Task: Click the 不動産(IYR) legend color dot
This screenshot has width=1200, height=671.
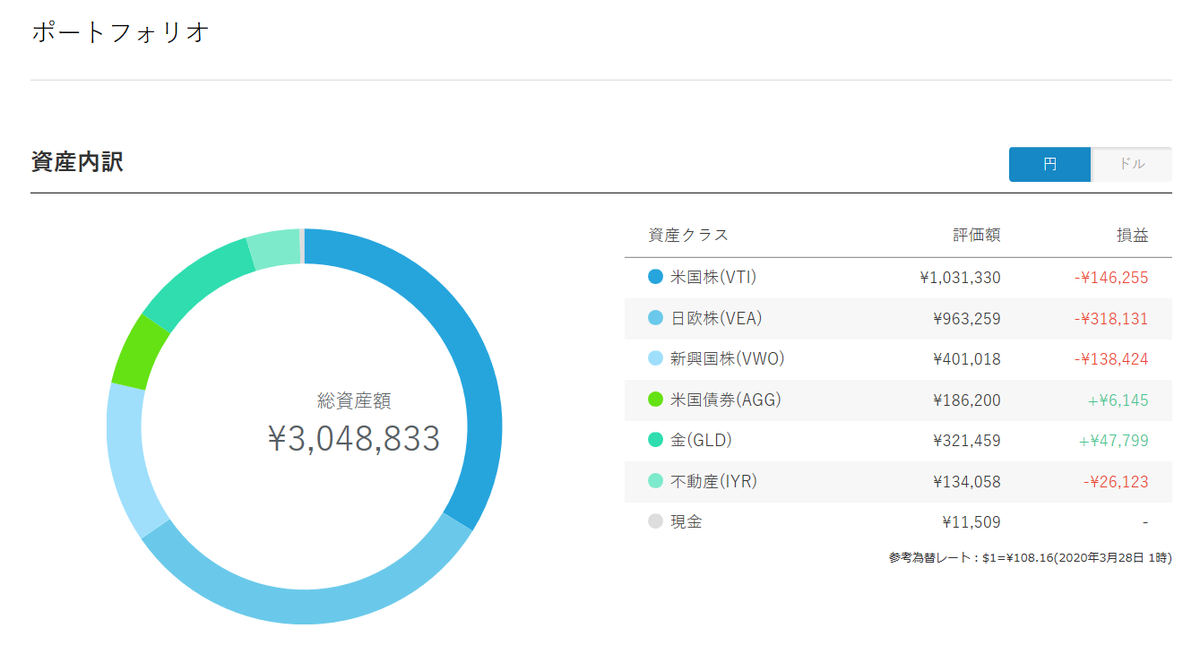Action: (656, 481)
